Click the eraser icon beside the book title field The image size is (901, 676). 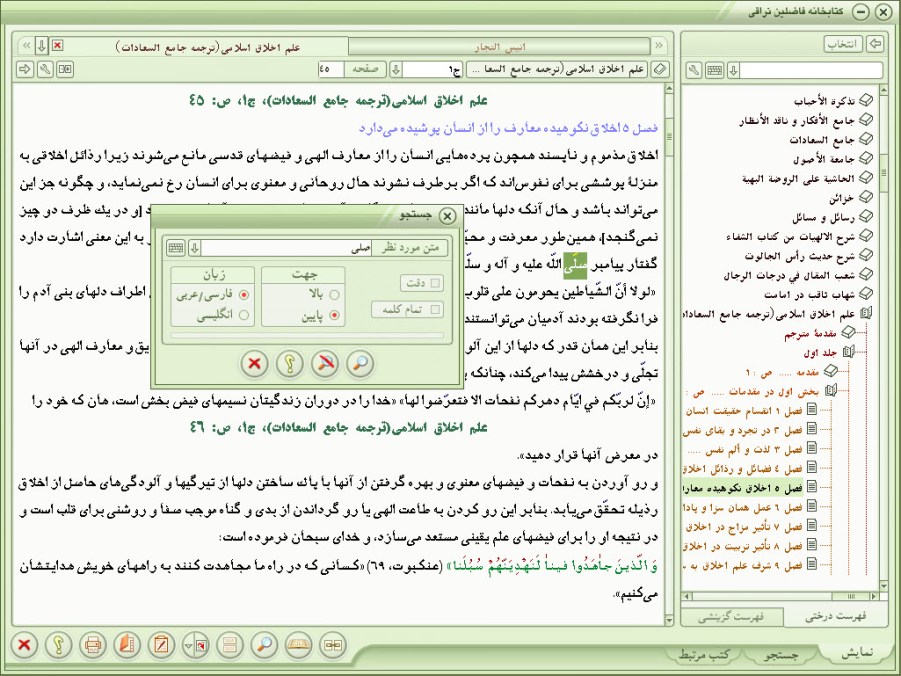coord(660,70)
